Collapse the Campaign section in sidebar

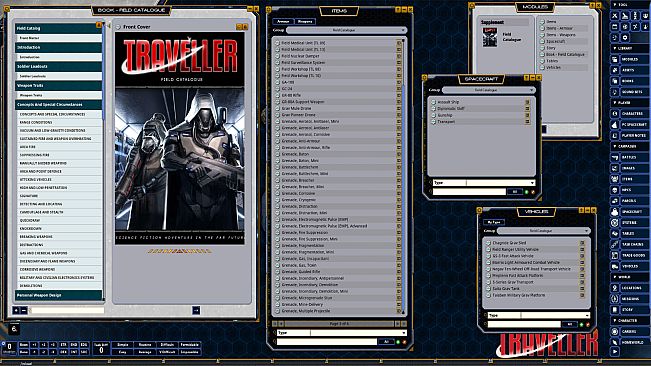629,146
